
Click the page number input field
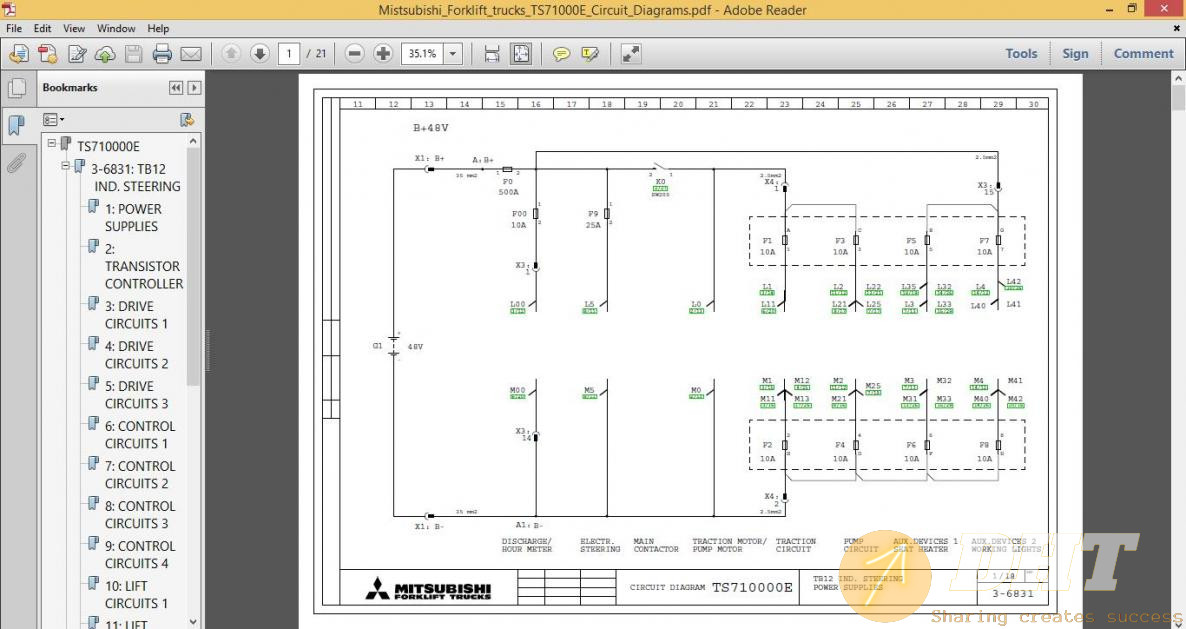289,54
